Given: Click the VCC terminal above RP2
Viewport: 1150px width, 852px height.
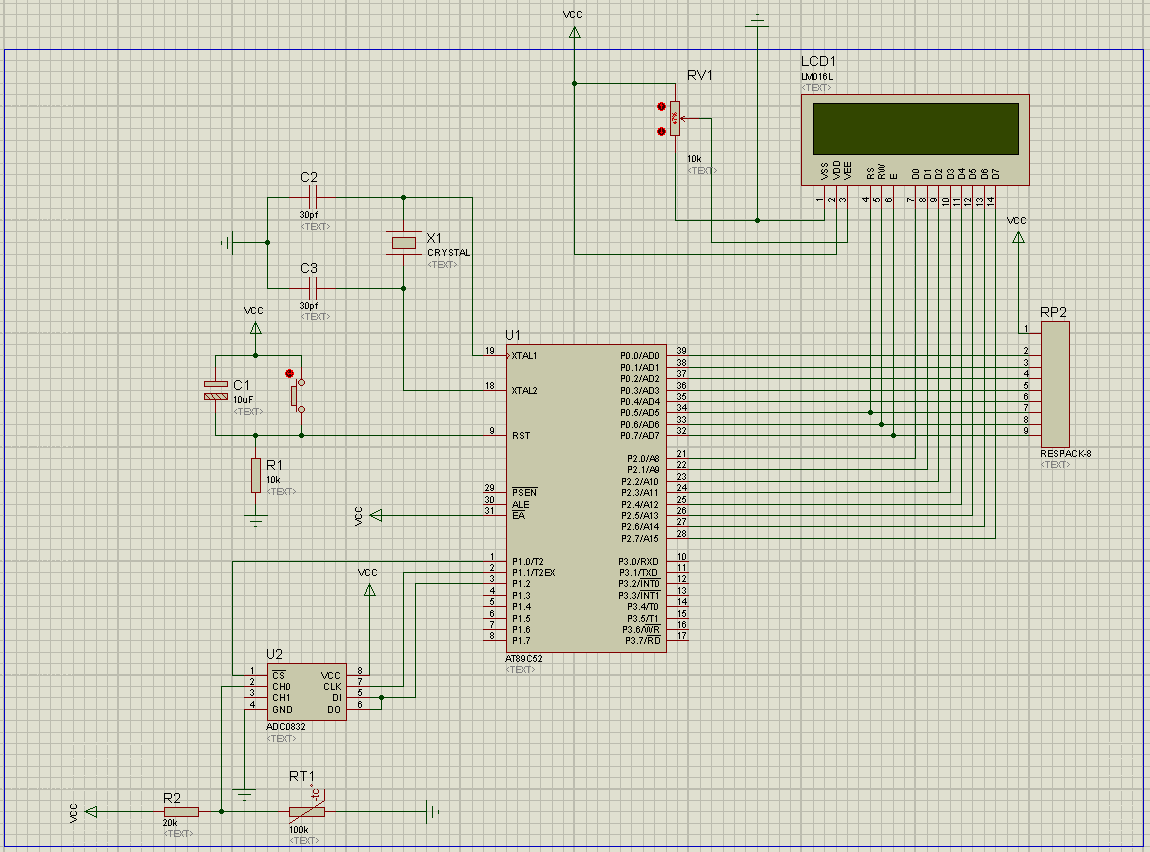Looking at the screenshot, I should pyautogui.click(x=1018, y=237).
